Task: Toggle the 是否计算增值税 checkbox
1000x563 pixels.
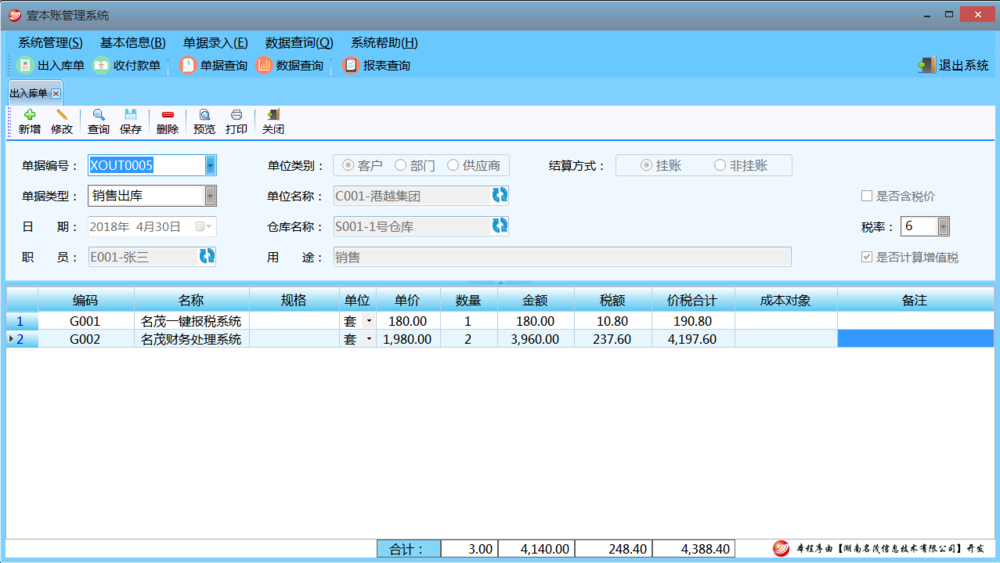Action: 866,257
